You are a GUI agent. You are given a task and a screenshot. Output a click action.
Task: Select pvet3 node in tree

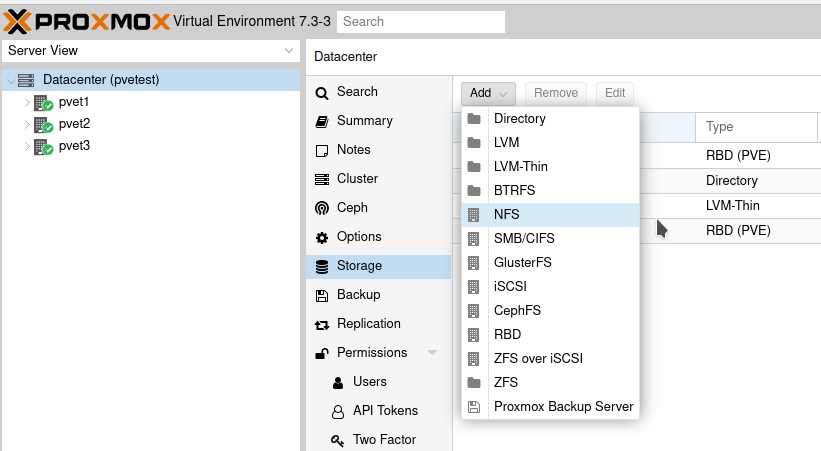pyautogui.click(x=74, y=146)
